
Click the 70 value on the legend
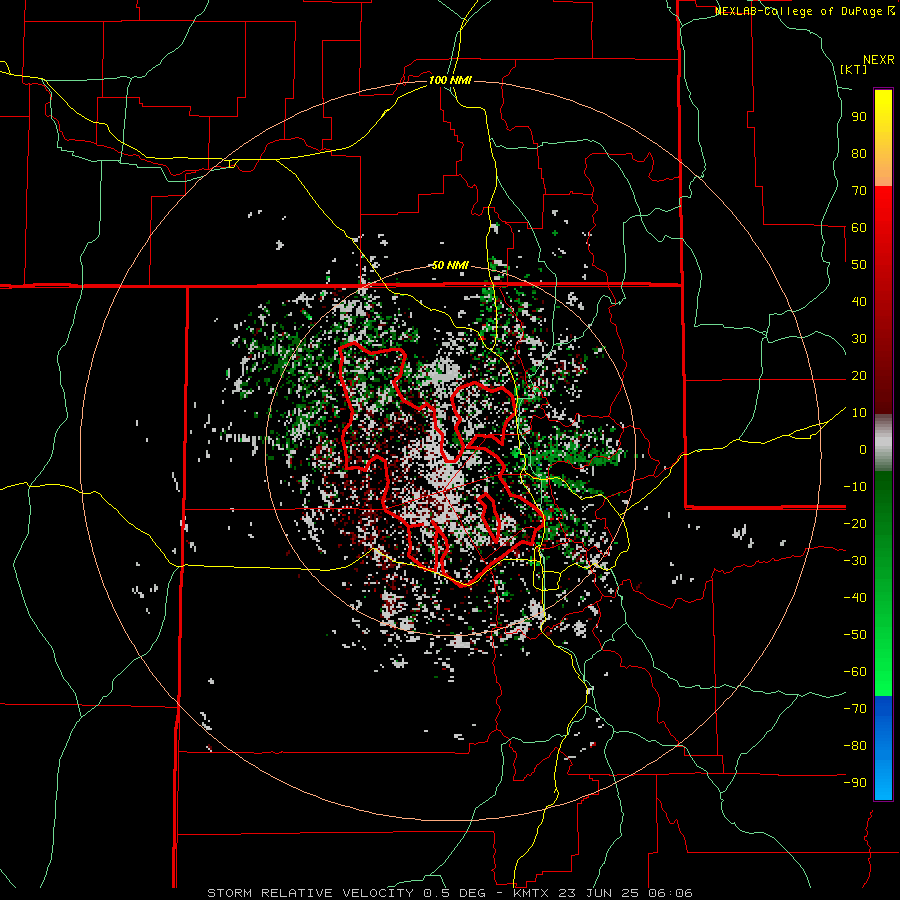pyautogui.click(x=859, y=191)
